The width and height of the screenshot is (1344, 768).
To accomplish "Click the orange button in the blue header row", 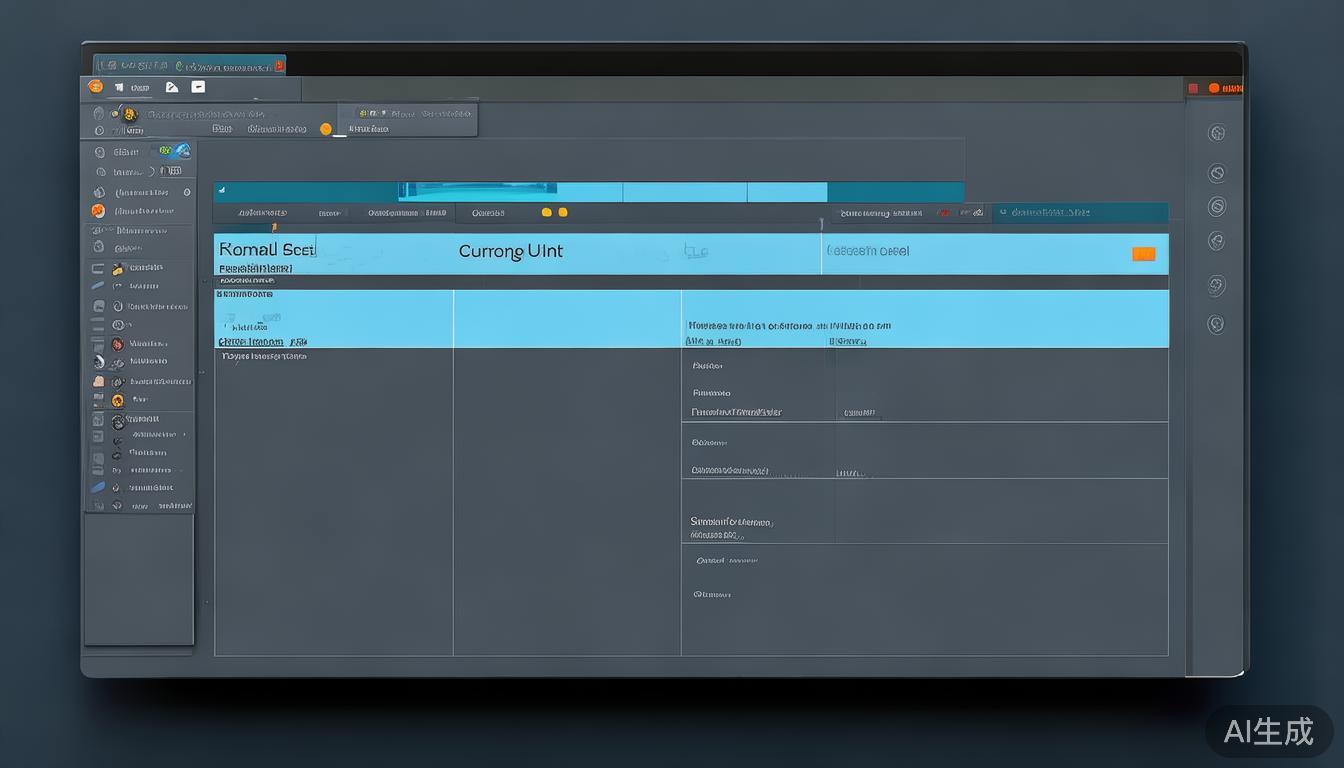I will coord(1143,254).
